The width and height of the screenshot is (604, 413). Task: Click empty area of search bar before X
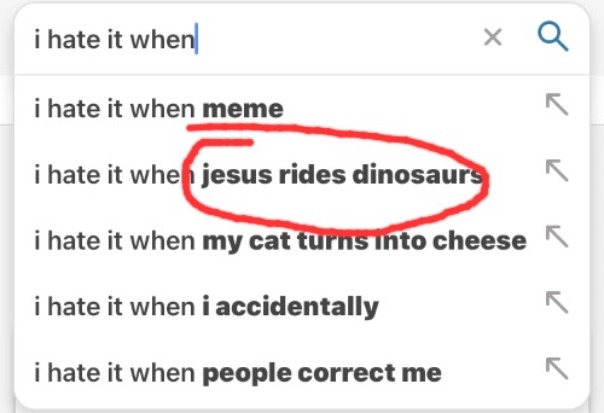click(x=339, y=39)
